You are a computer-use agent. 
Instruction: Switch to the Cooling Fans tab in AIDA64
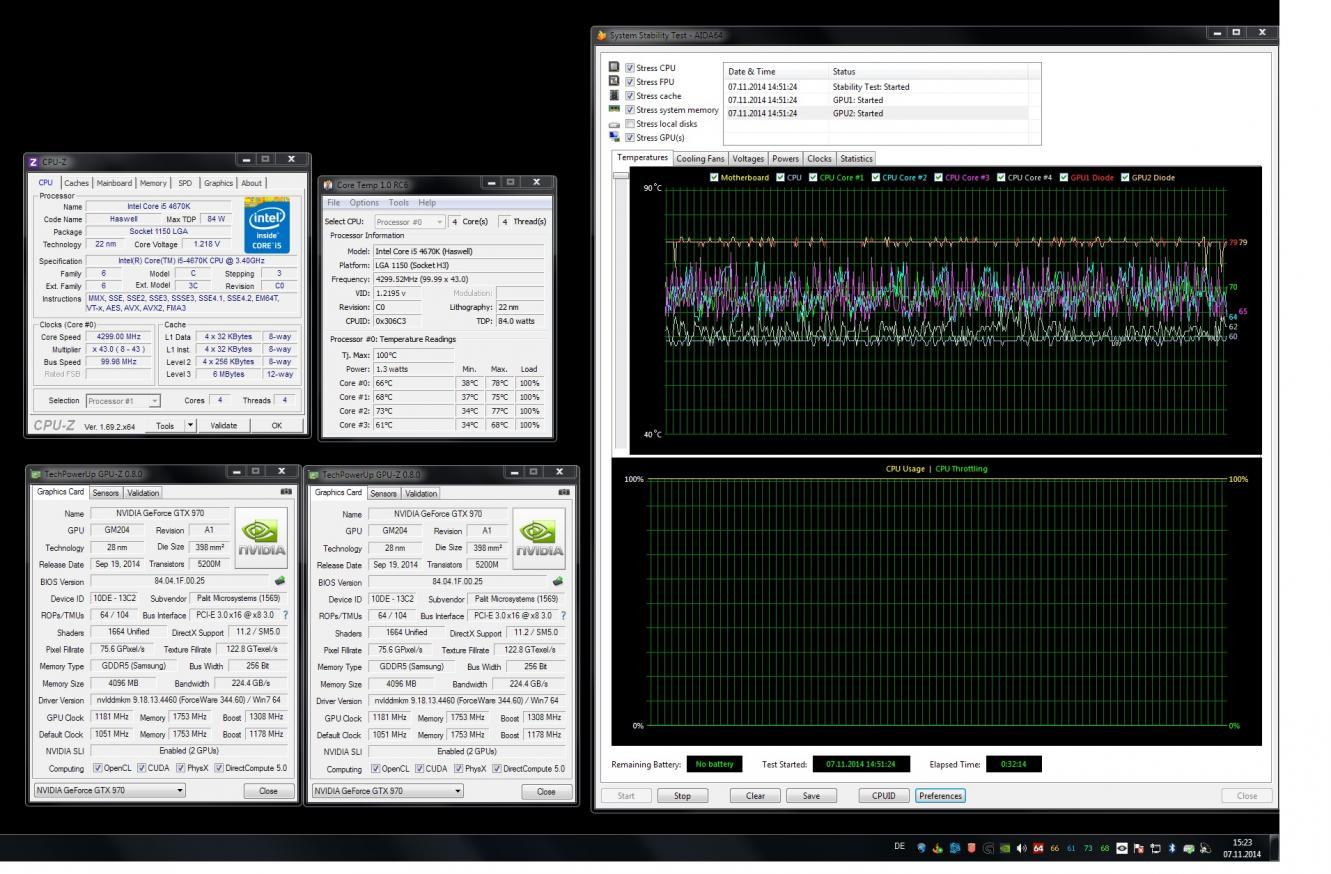700,158
